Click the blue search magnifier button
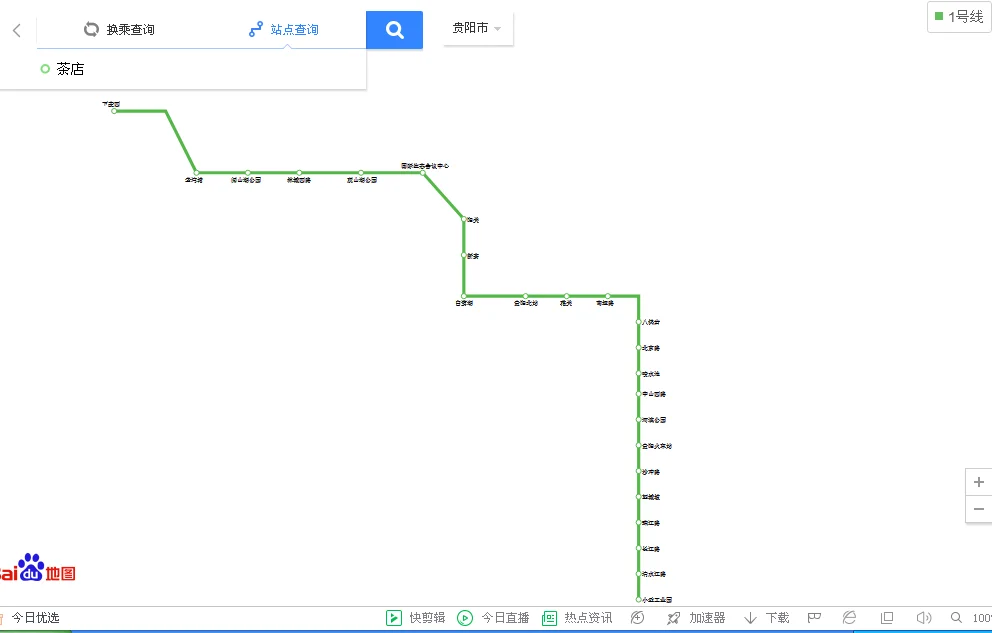Image resolution: width=992 pixels, height=633 pixels. point(394,30)
